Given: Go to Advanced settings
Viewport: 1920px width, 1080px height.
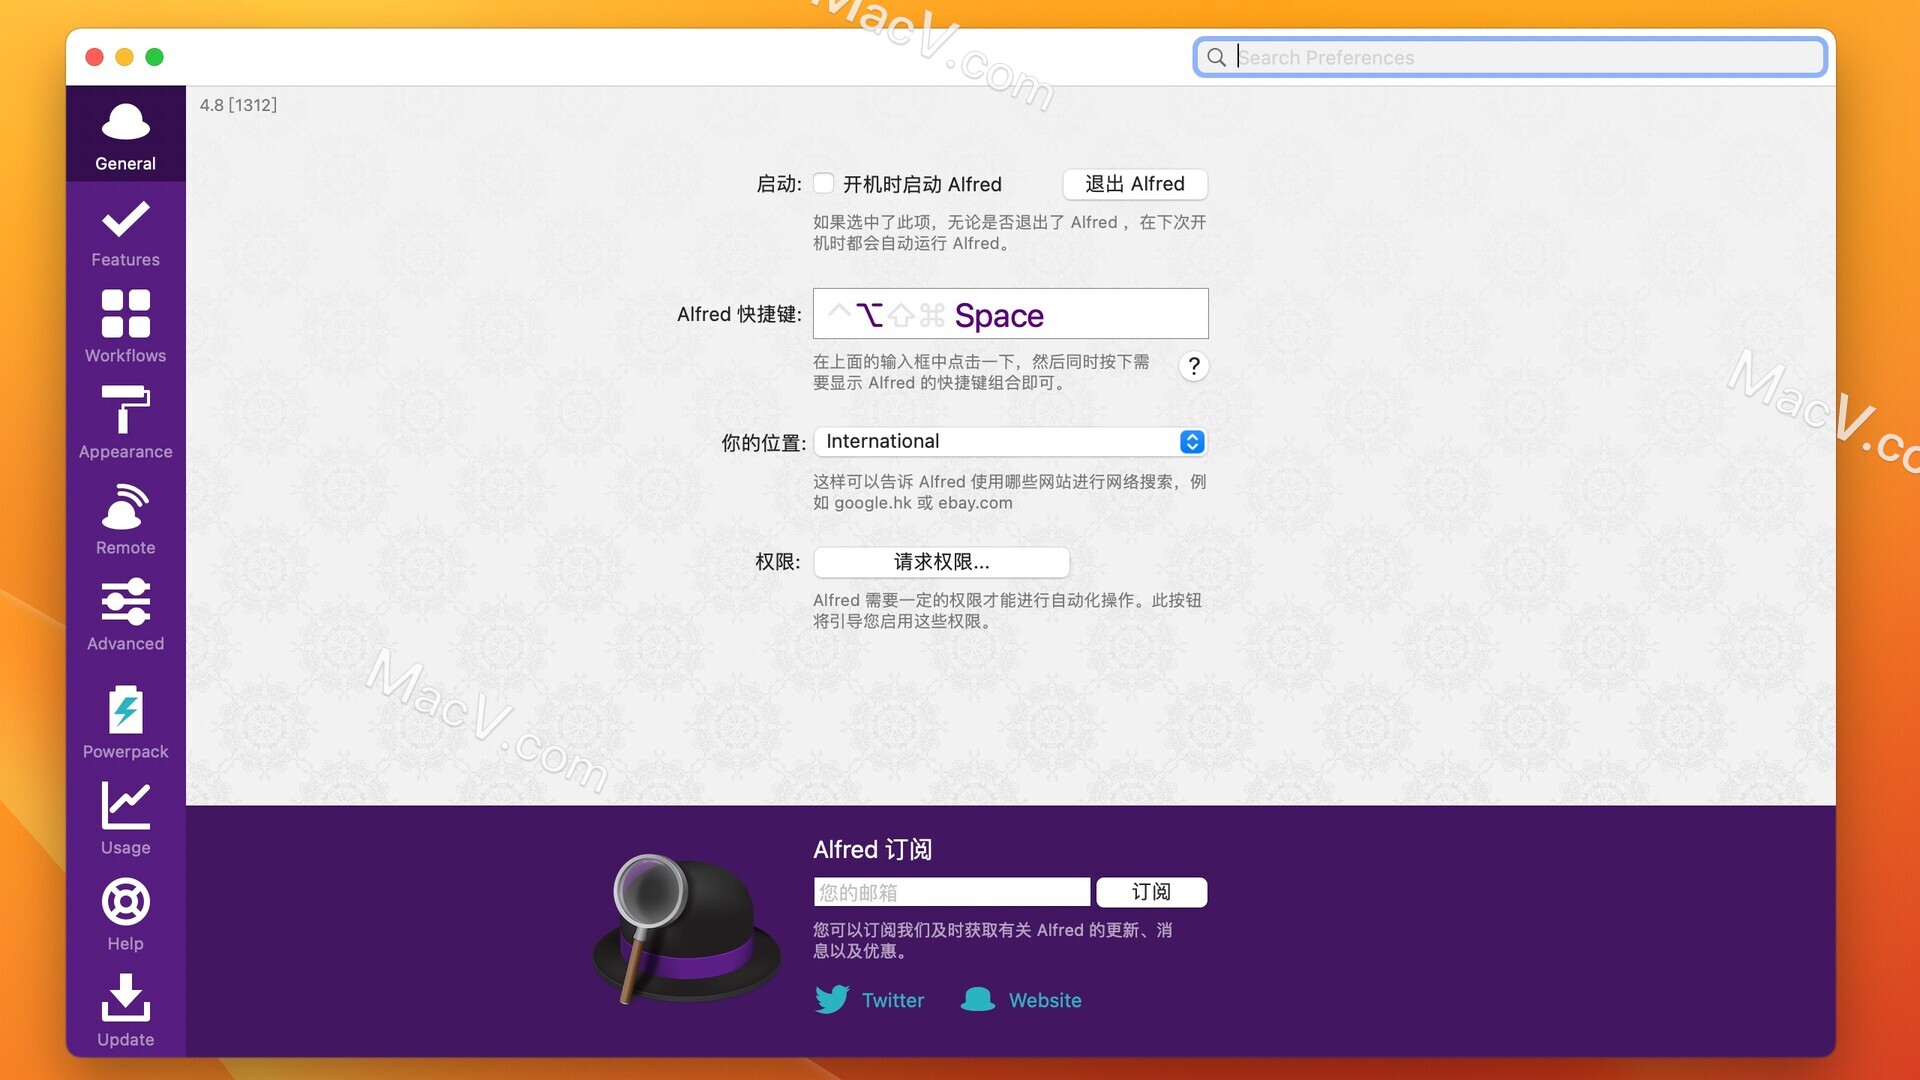Looking at the screenshot, I should (125, 616).
